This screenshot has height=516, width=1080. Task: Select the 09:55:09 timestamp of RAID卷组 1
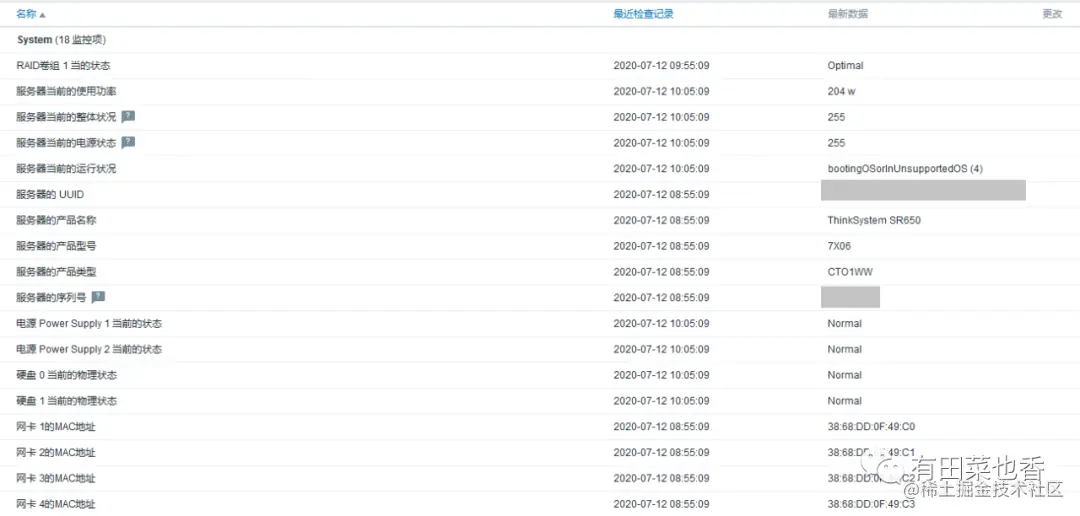(x=661, y=65)
